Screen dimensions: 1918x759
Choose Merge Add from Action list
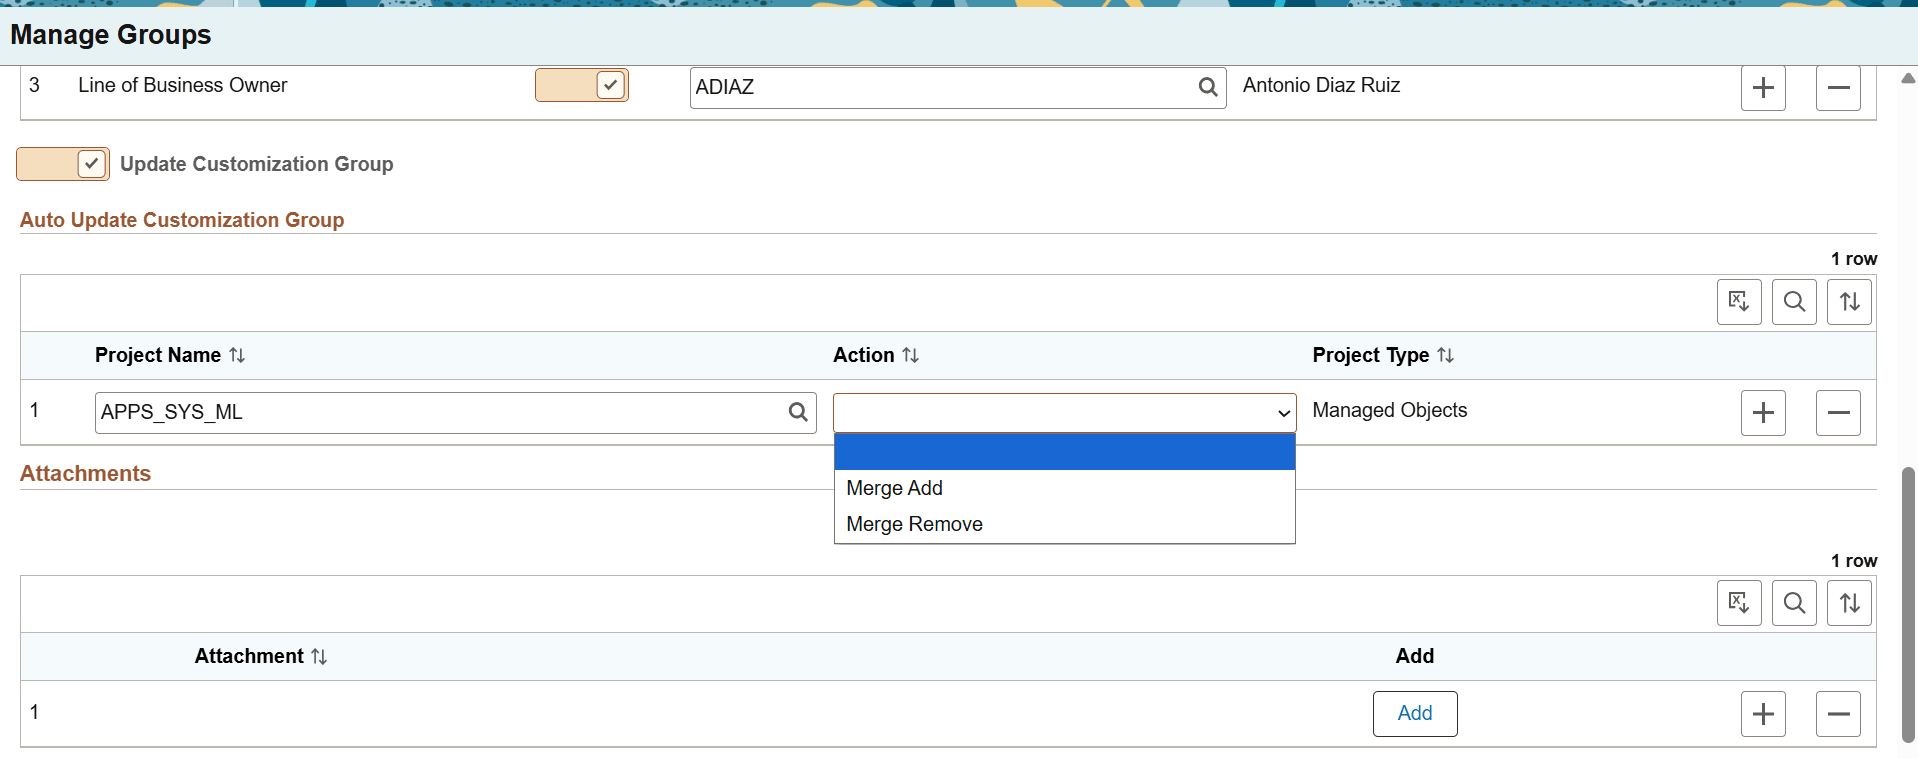[x=1064, y=488]
